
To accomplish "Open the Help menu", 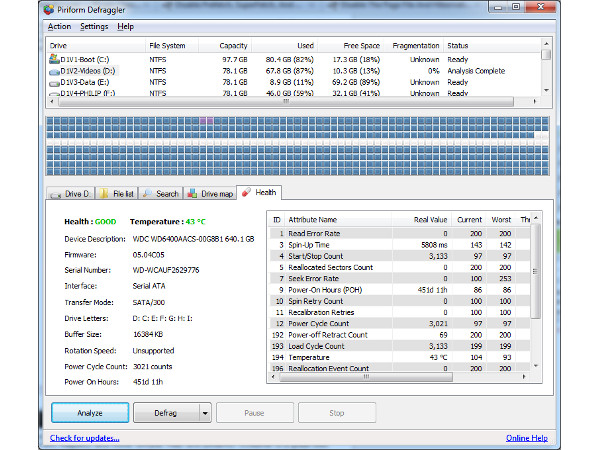I will coord(126,26).
